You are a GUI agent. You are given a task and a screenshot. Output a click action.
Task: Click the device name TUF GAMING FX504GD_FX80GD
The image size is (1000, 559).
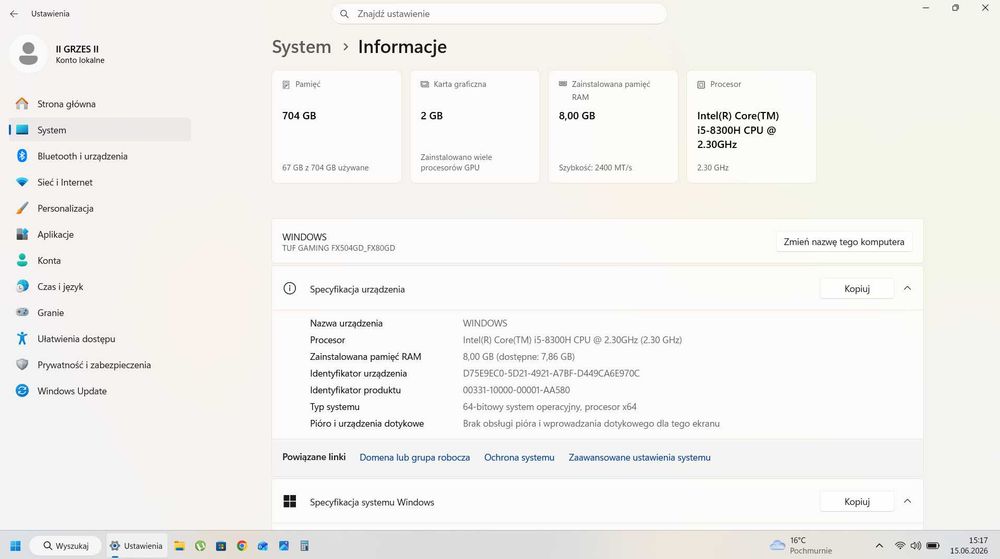[x=339, y=249]
